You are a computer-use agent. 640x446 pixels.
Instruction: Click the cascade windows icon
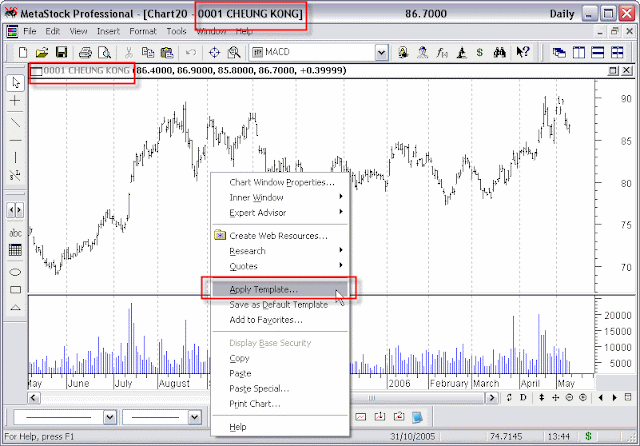click(x=559, y=52)
